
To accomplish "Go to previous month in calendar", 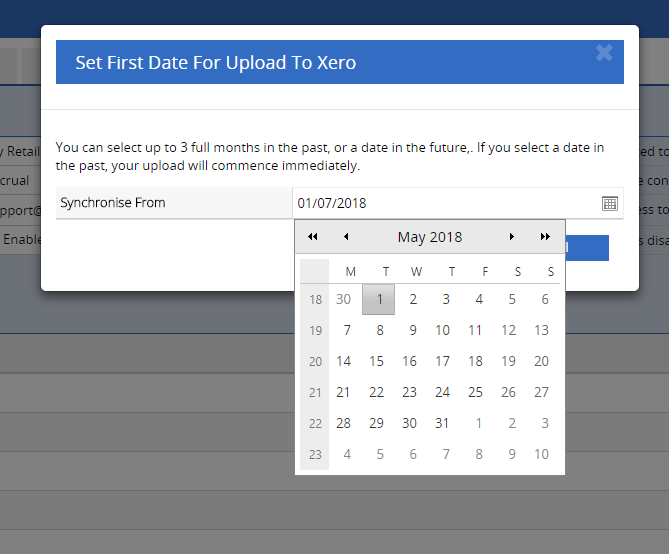I will tap(346, 237).
